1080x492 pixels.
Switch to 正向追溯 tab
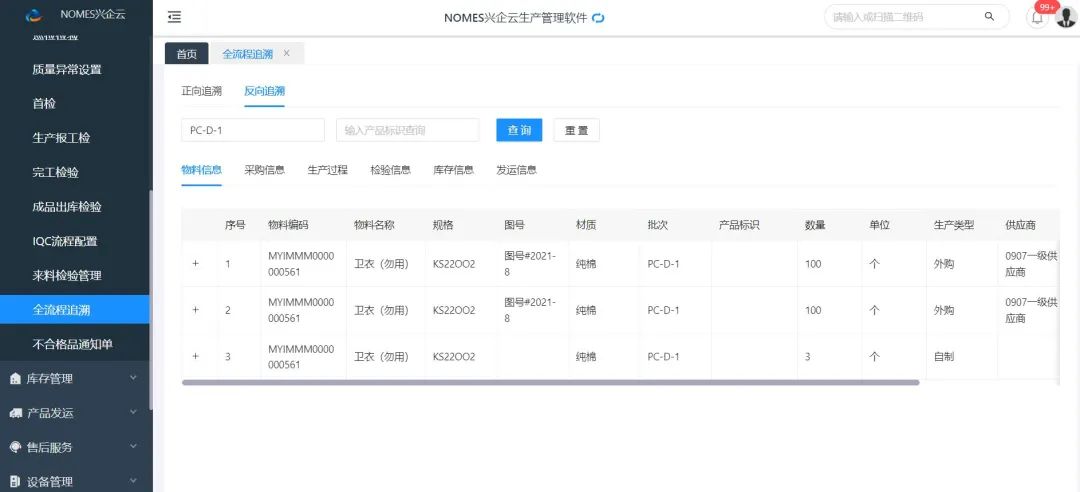point(202,91)
